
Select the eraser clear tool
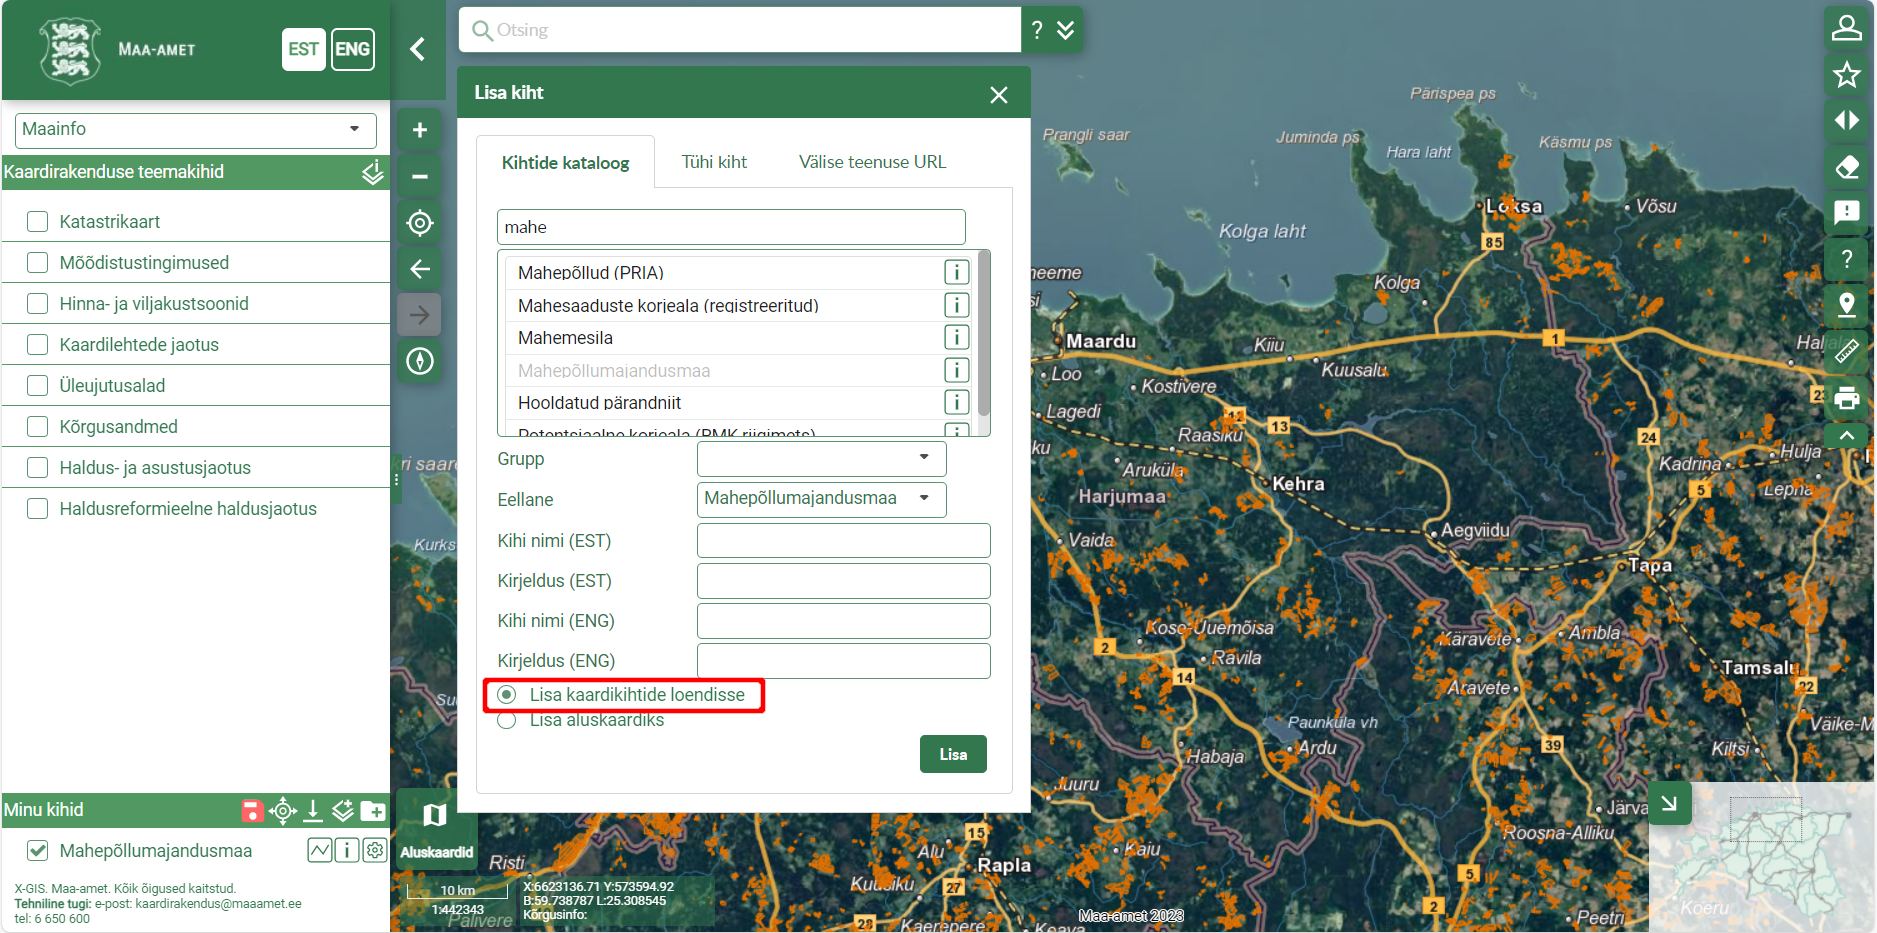[1847, 166]
